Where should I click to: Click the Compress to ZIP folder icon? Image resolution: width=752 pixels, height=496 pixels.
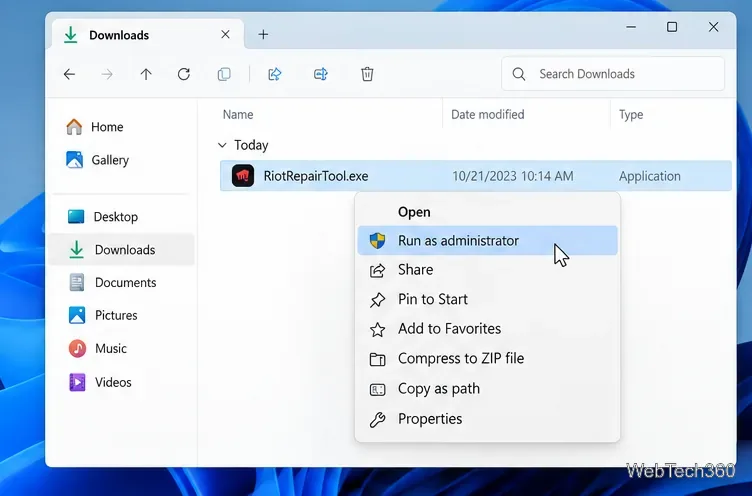point(377,359)
